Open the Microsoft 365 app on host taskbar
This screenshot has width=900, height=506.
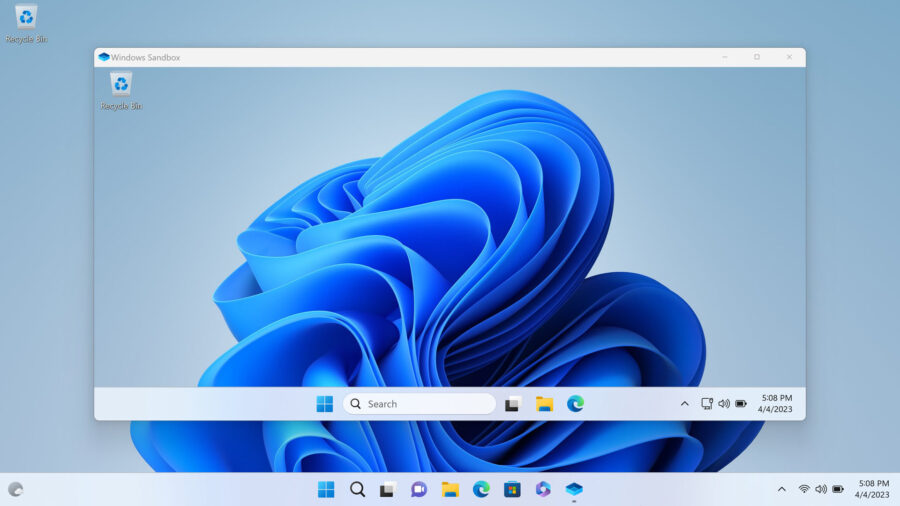click(543, 489)
